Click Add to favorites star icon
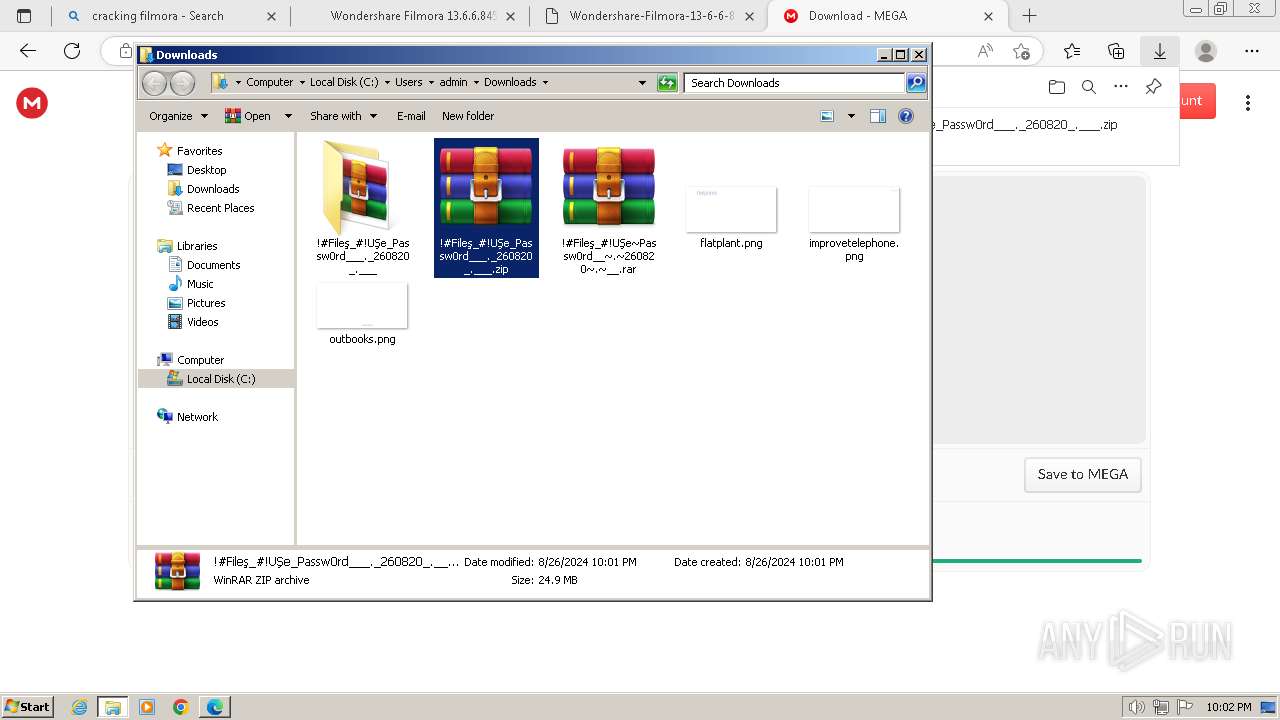 click(x=1021, y=51)
